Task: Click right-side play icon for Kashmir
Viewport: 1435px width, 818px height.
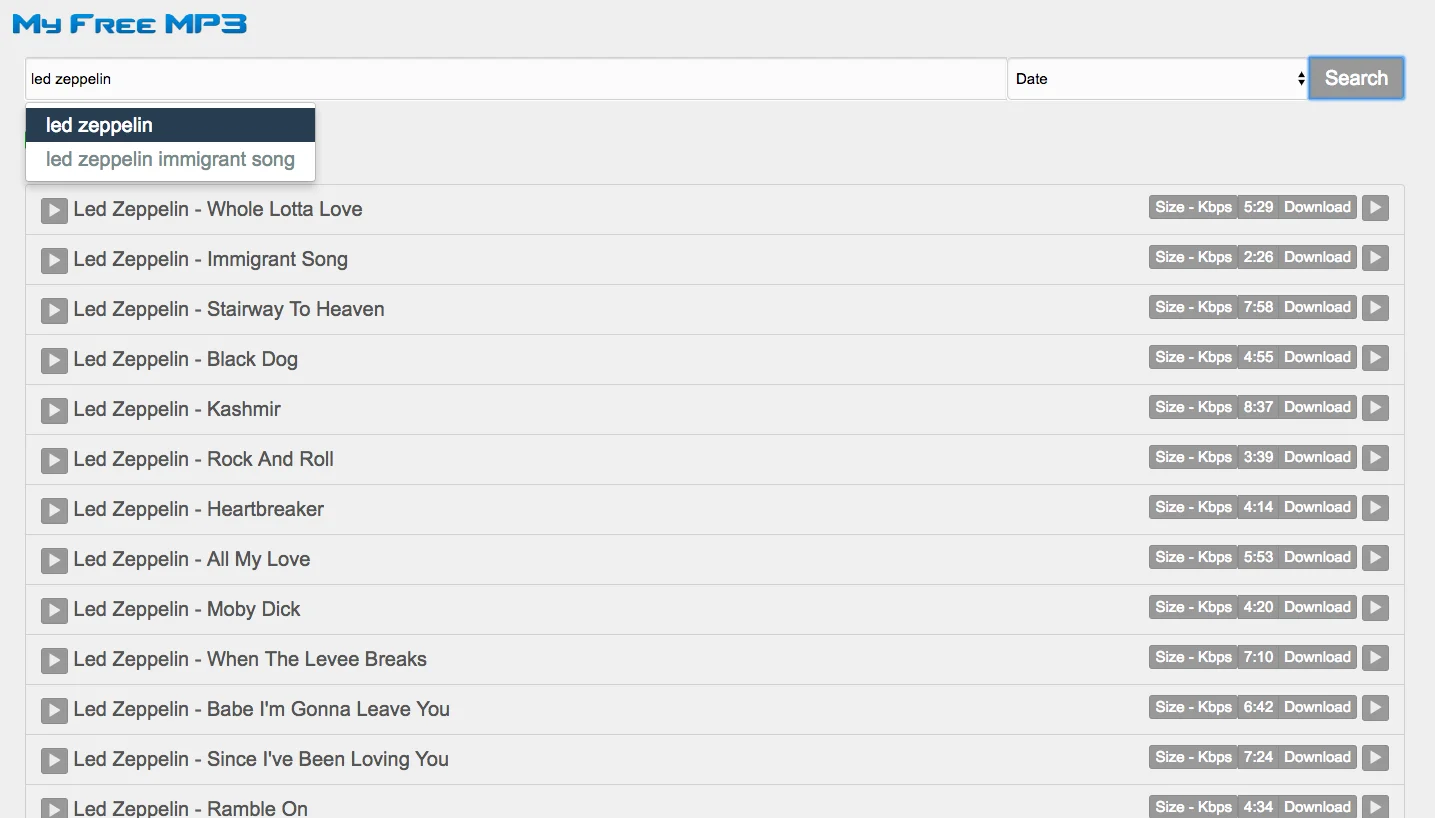Action: pos(1376,407)
